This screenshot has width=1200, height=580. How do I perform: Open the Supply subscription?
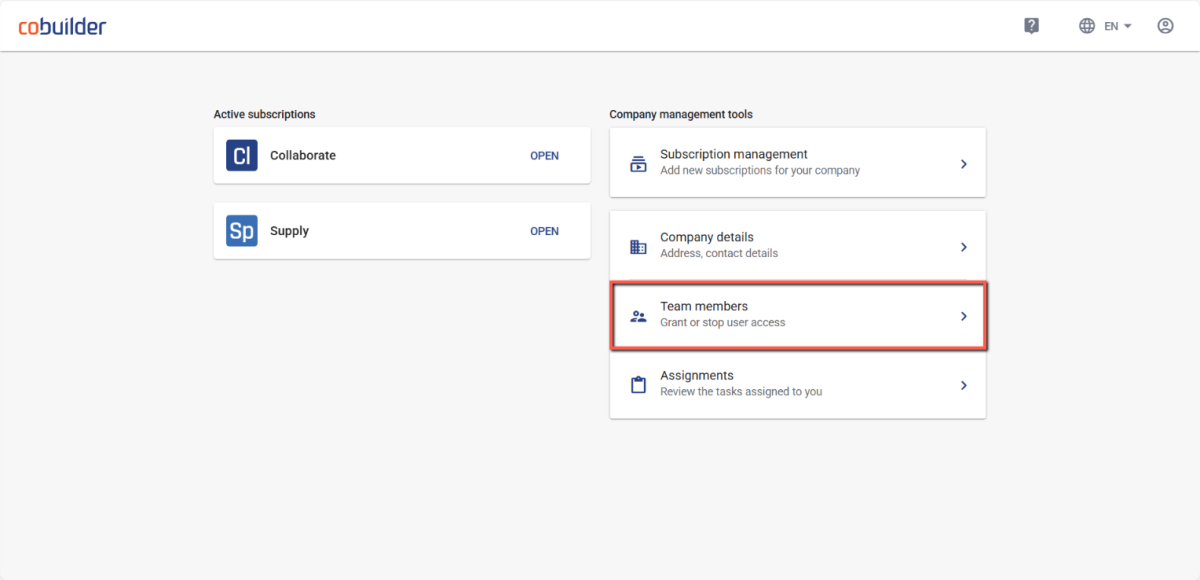544,231
